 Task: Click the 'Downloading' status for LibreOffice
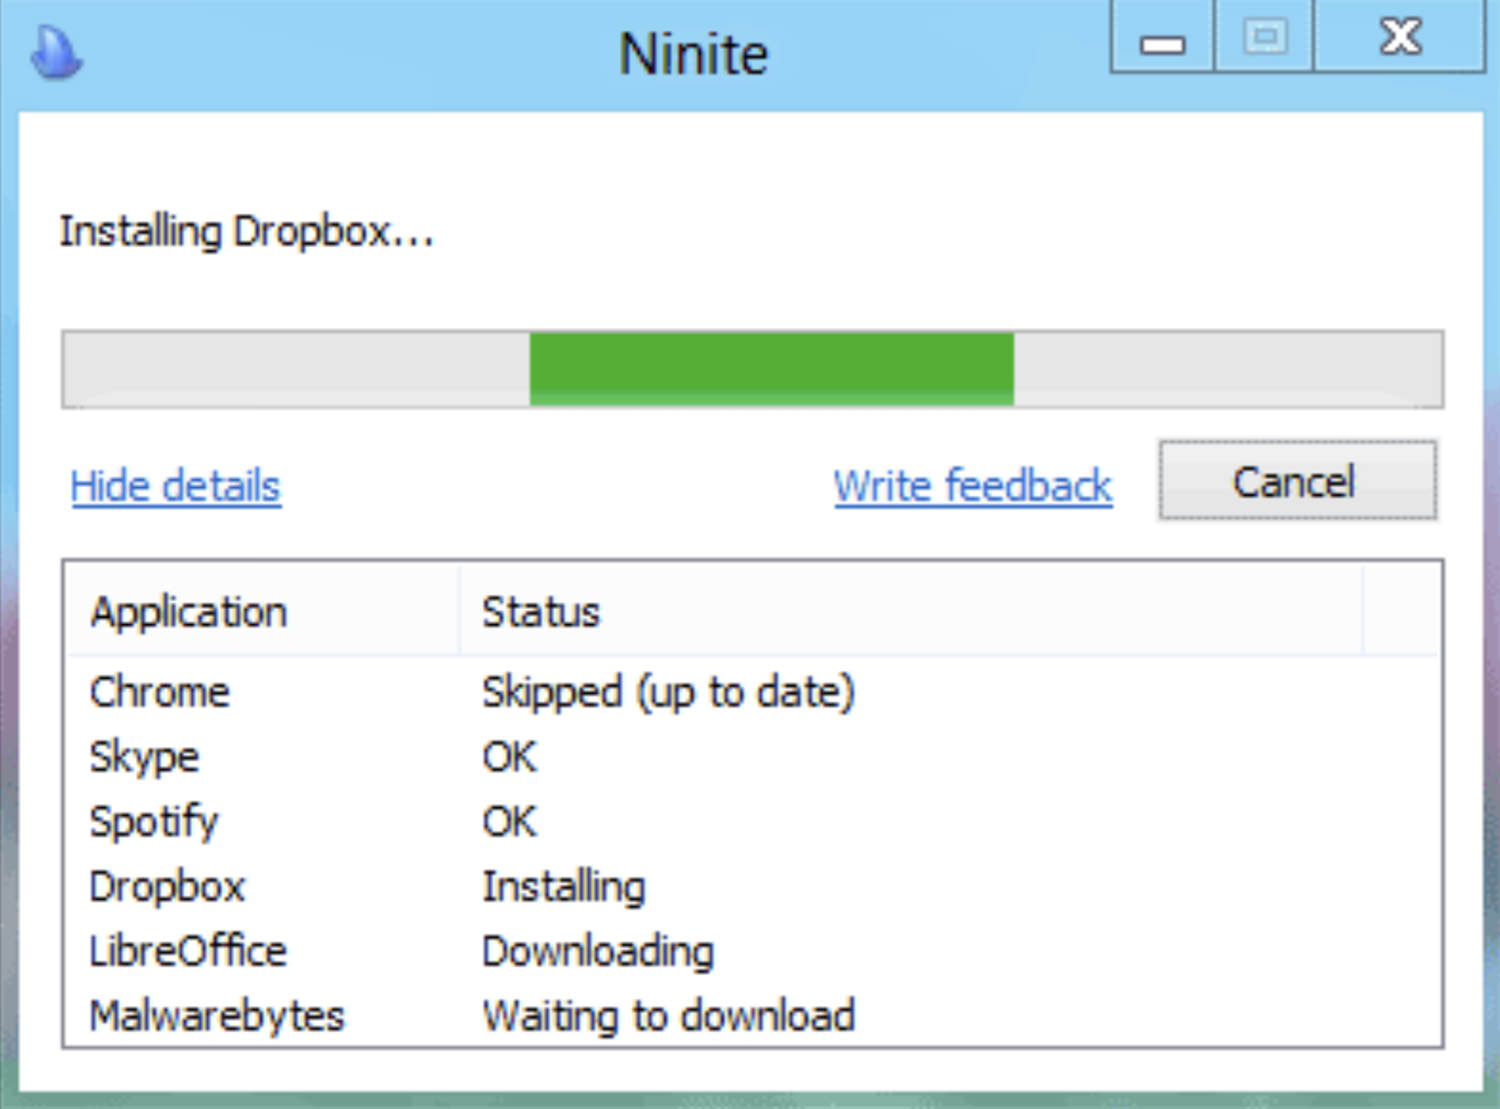coord(598,952)
